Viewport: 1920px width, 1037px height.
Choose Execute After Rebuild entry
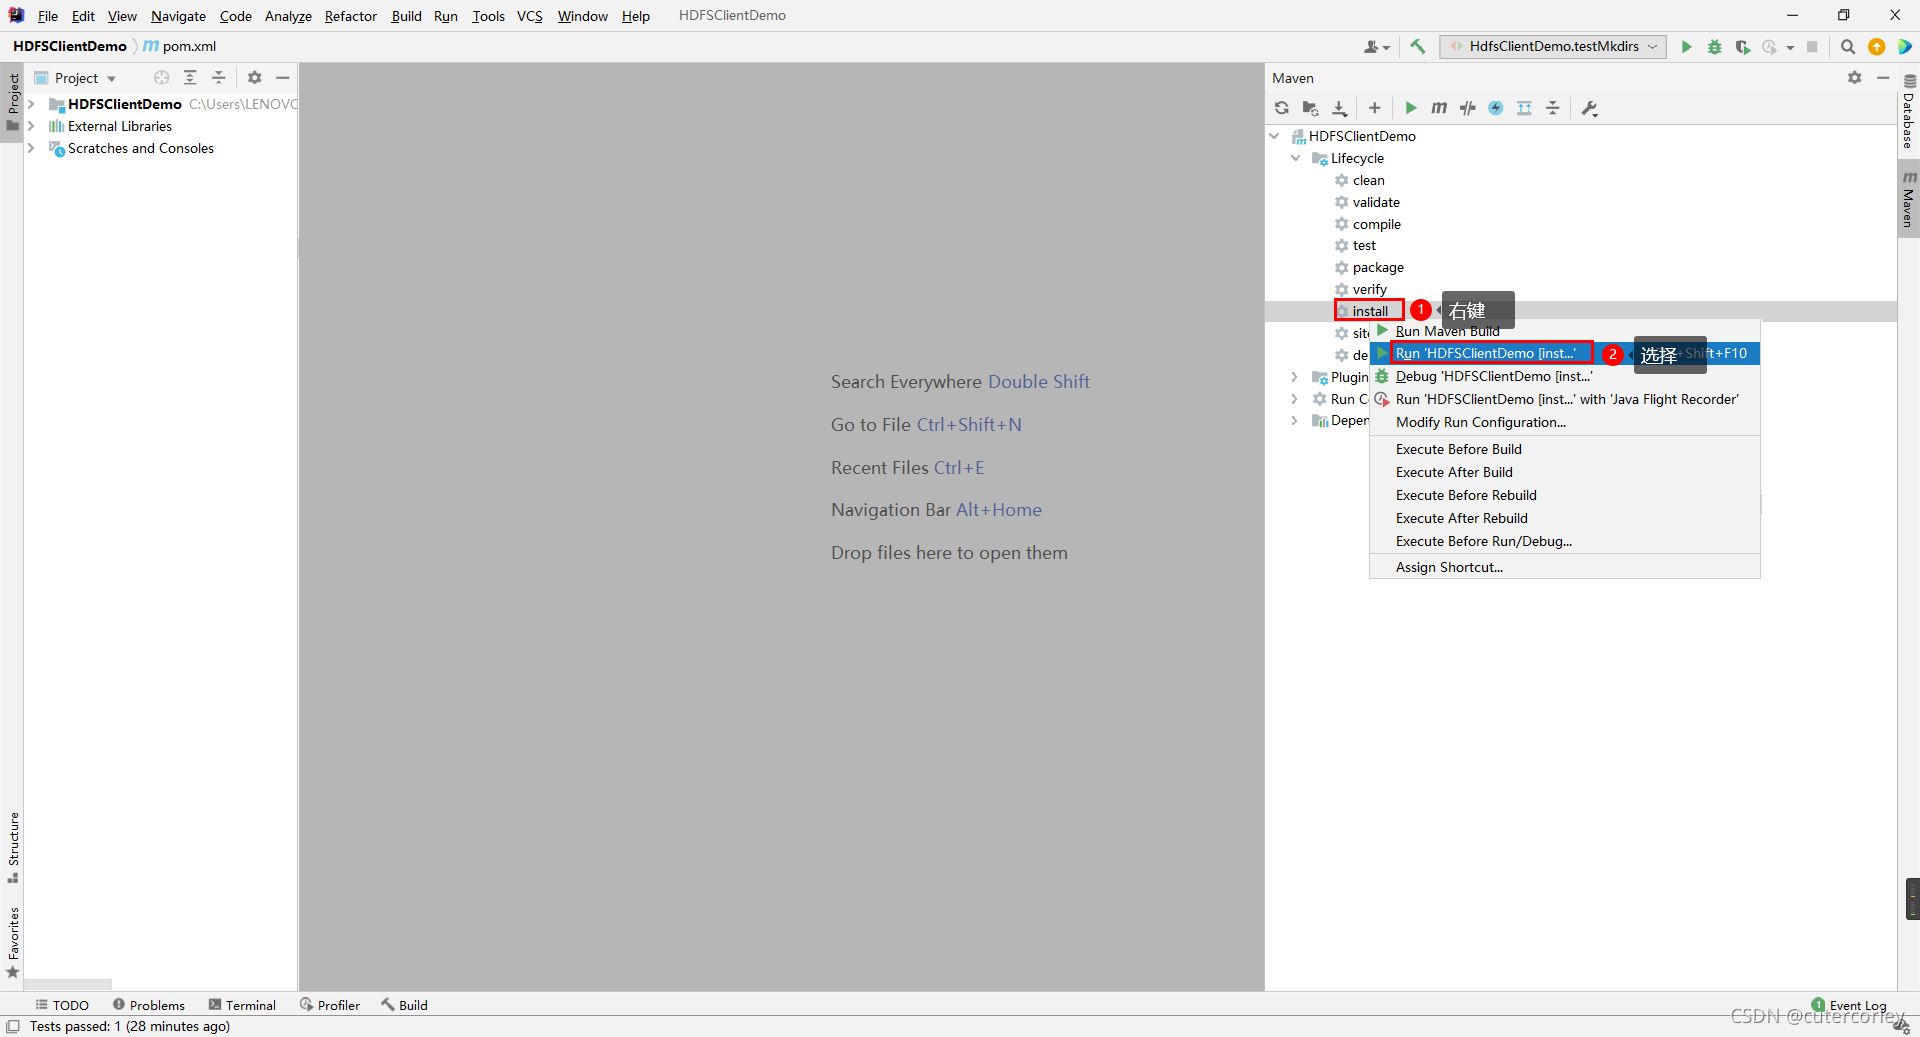click(x=1564, y=518)
